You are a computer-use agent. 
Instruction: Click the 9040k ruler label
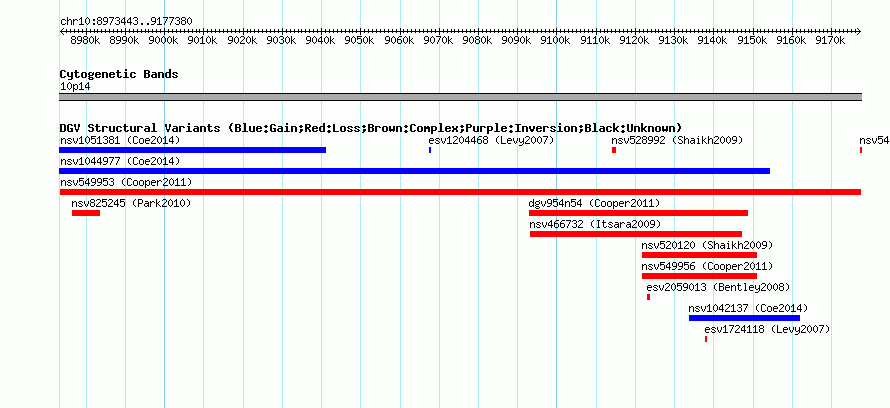321,41
